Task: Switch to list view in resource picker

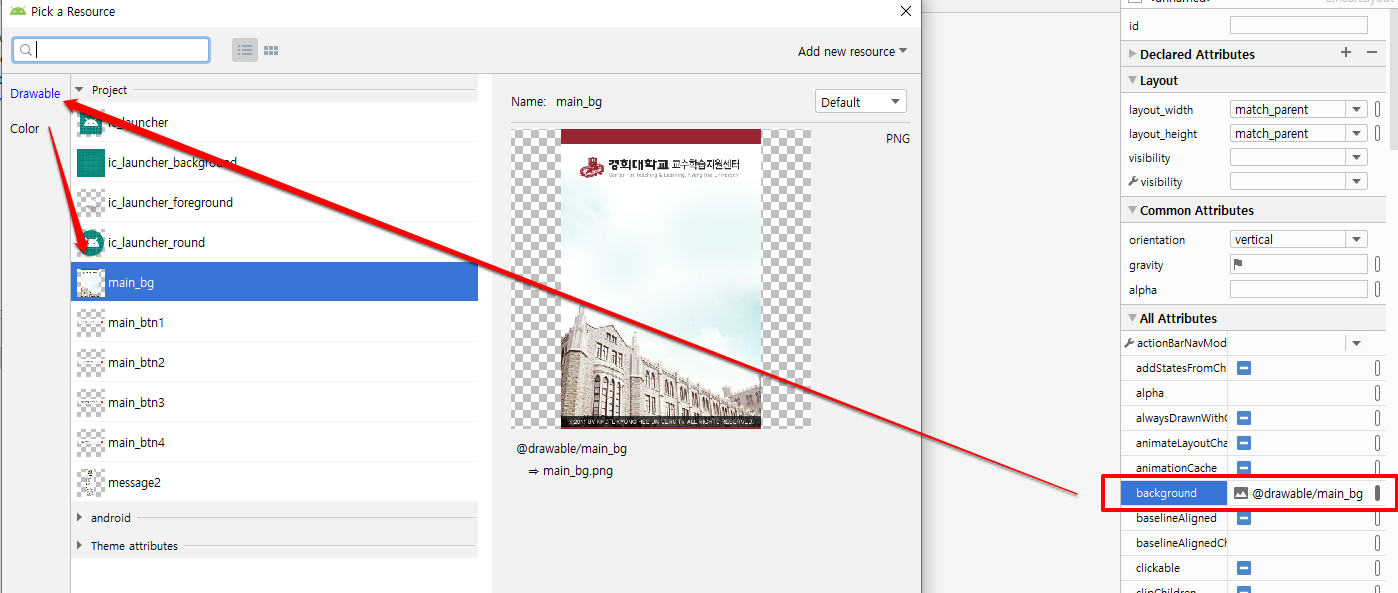Action: click(245, 50)
